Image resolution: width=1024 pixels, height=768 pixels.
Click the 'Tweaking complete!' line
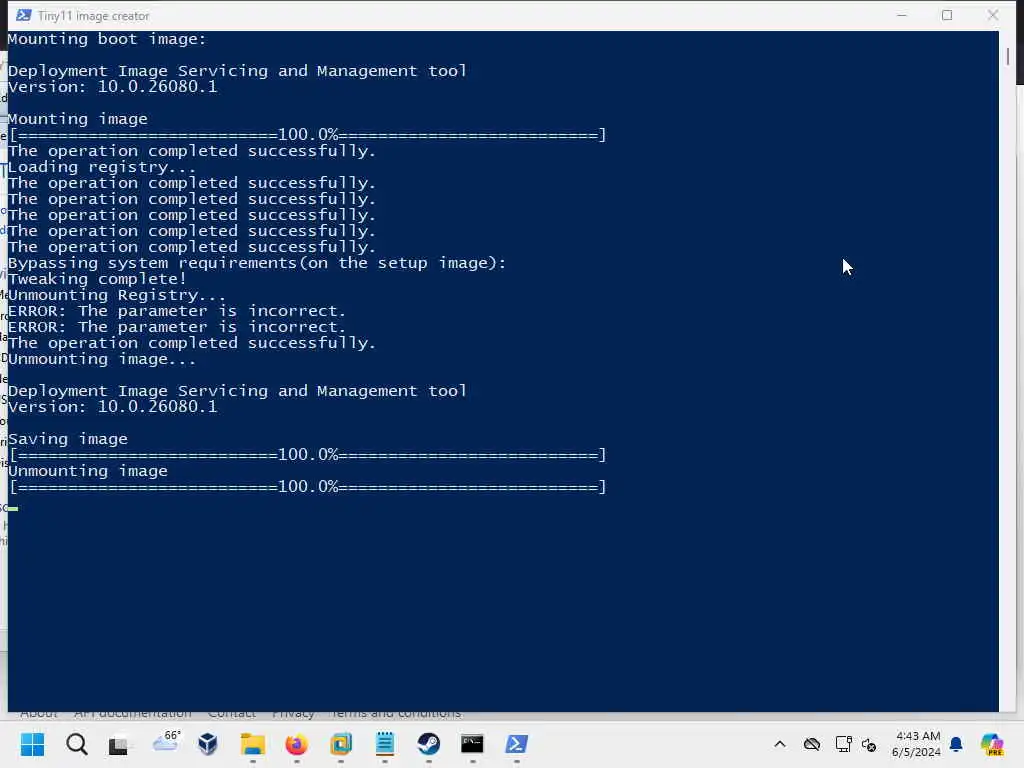click(97, 279)
